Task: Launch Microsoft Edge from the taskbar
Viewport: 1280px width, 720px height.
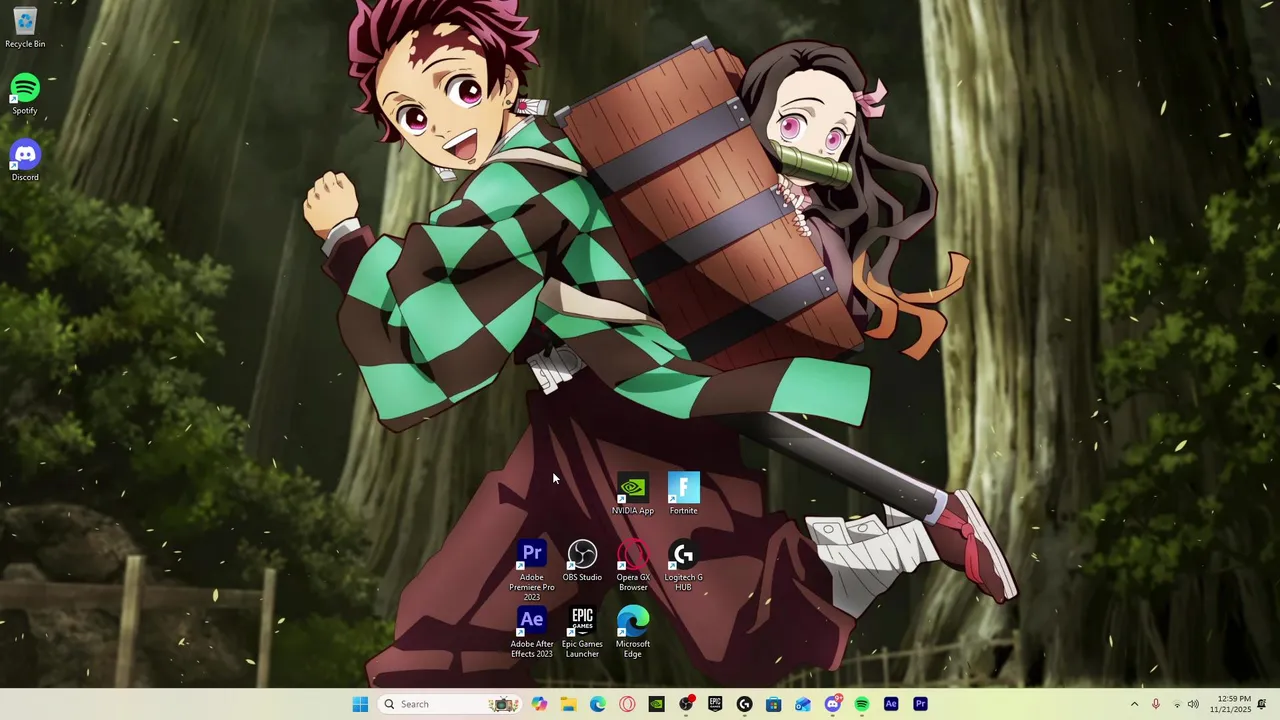Action: coord(598,704)
